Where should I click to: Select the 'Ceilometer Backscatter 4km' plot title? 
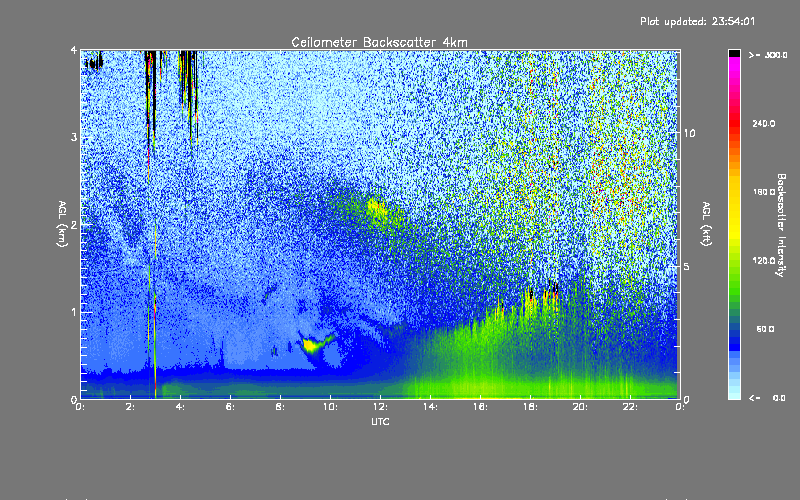(379, 42)
